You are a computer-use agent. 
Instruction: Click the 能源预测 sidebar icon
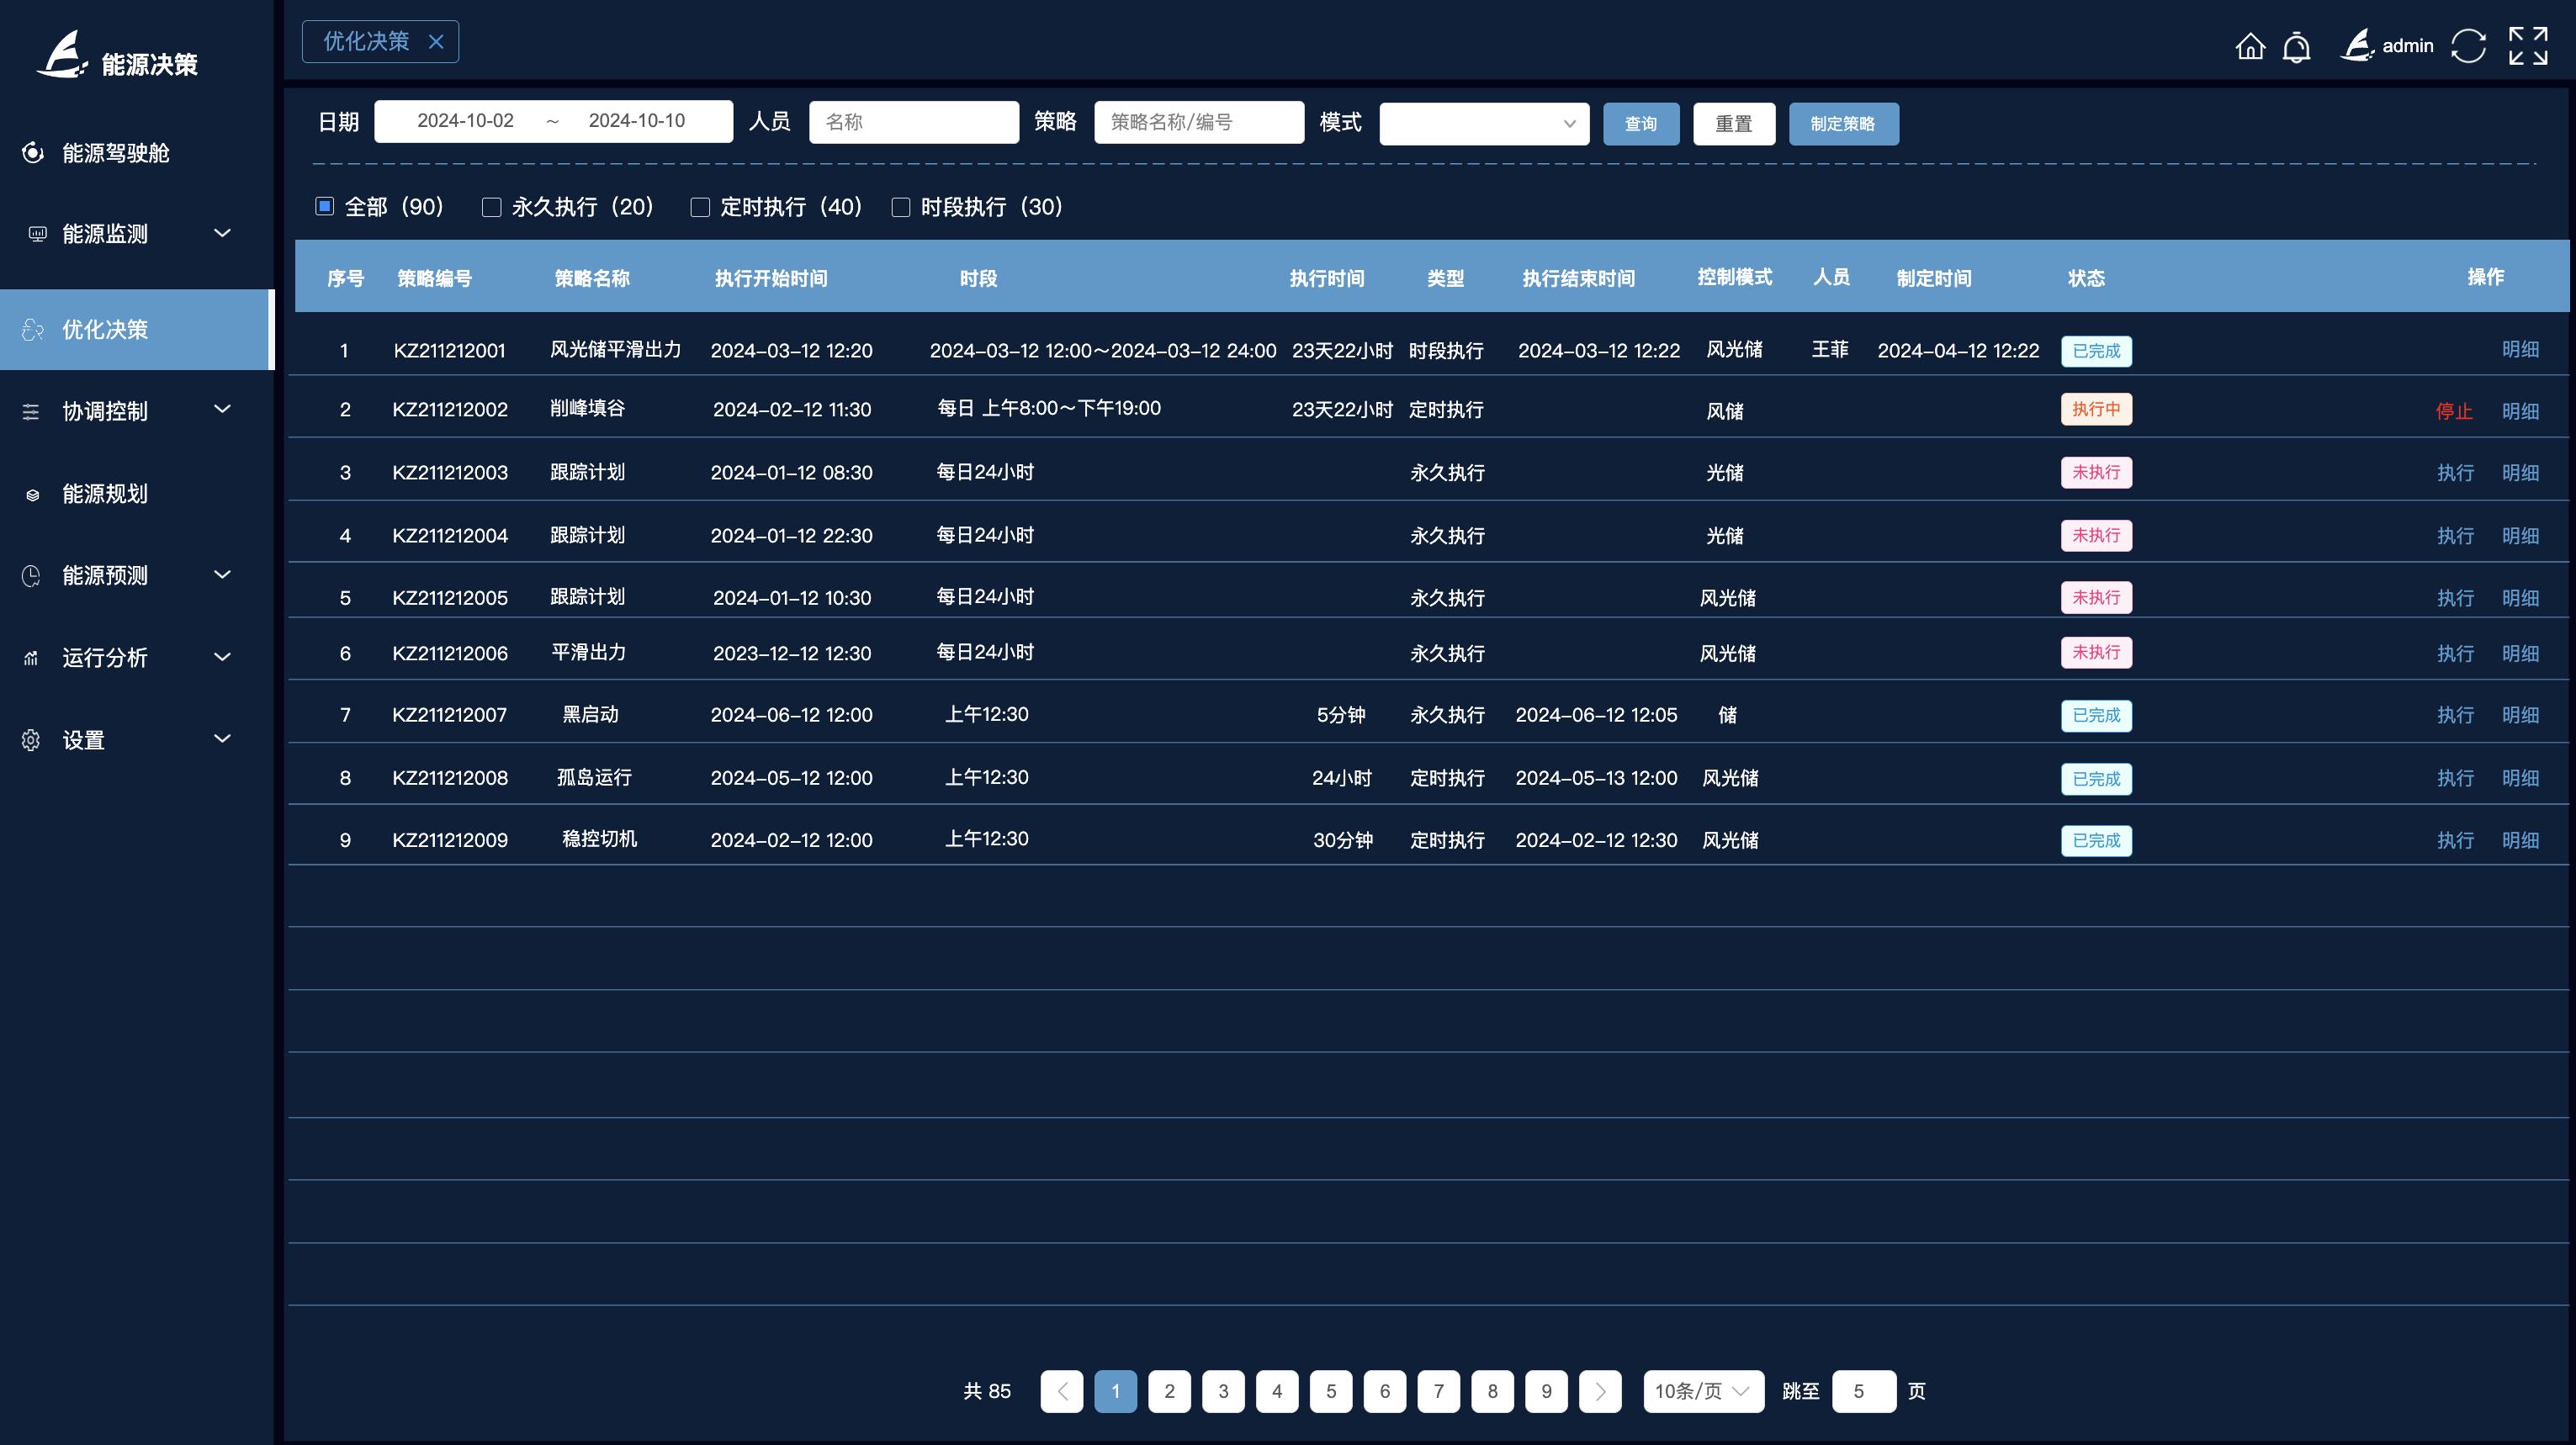[x=31, y=576]
